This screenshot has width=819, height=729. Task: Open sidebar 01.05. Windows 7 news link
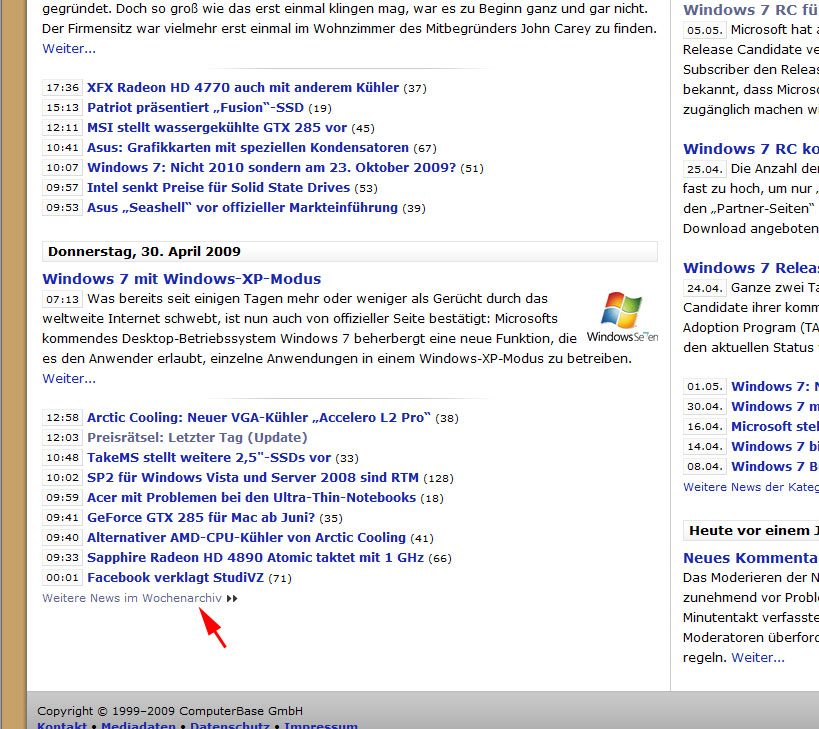pyautogui.click(x=775, y=386)
